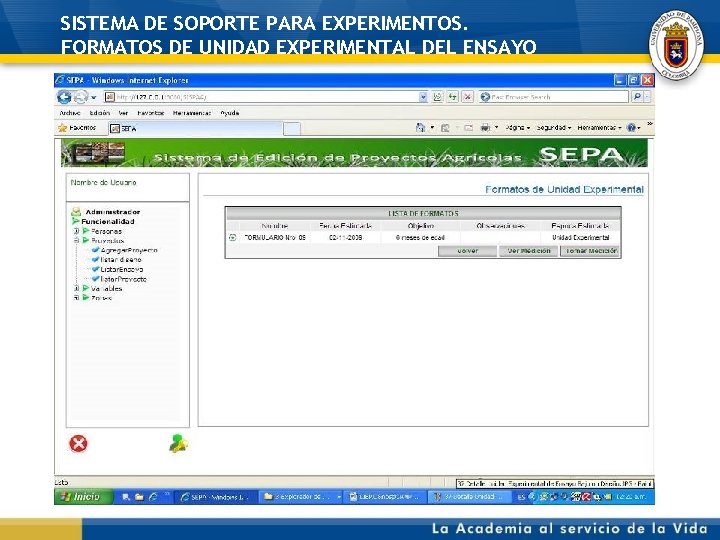Click the magnifier search button
The image size is (720, 540).
coord(637,97)
